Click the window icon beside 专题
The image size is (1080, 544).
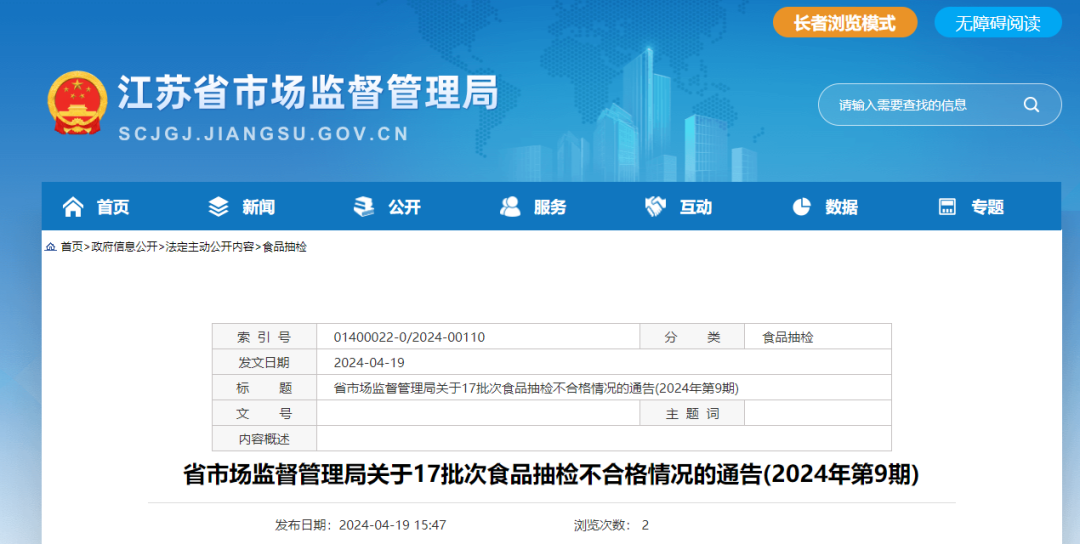click(947, 207)
